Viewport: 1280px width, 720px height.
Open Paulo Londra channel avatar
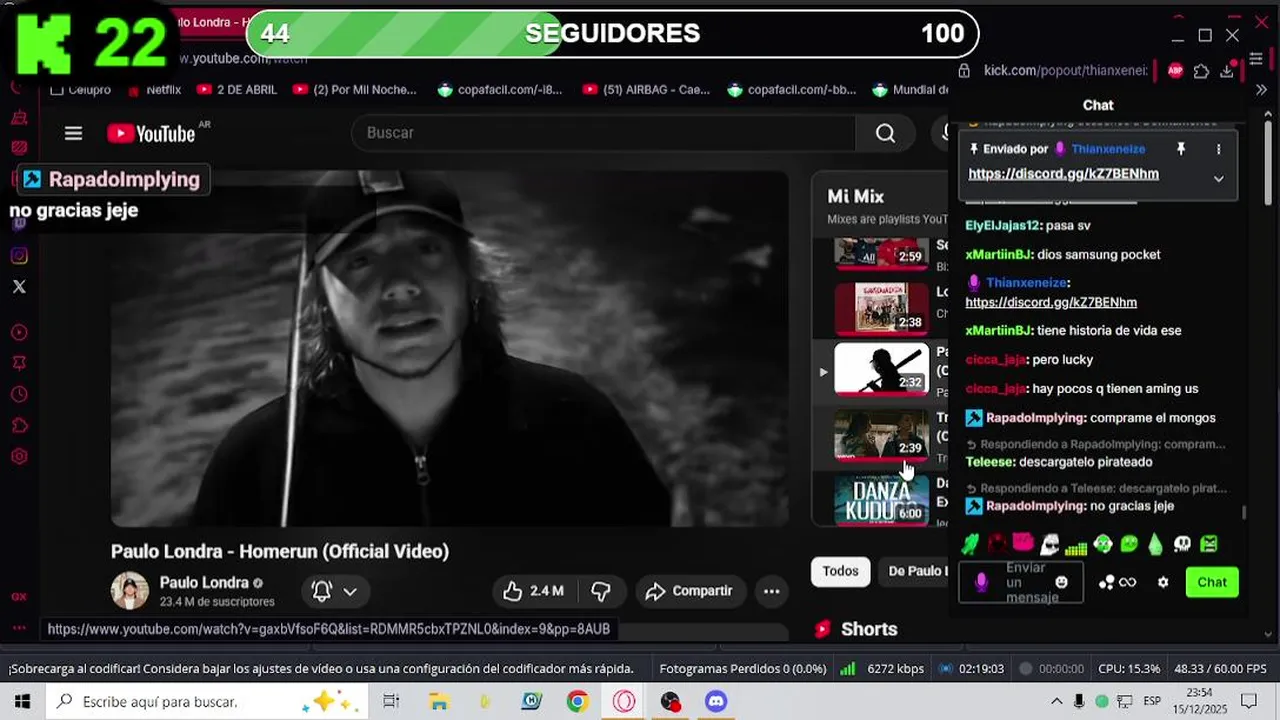pyautogui.click(x=130, y=591)
